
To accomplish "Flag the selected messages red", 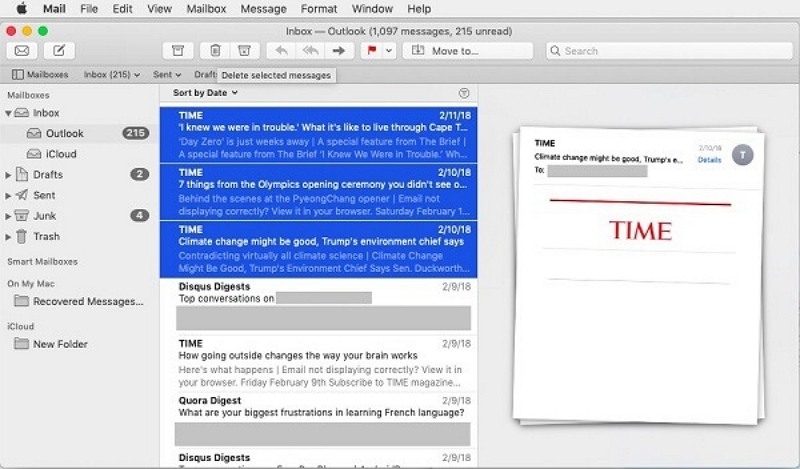I will pos(372,51).
